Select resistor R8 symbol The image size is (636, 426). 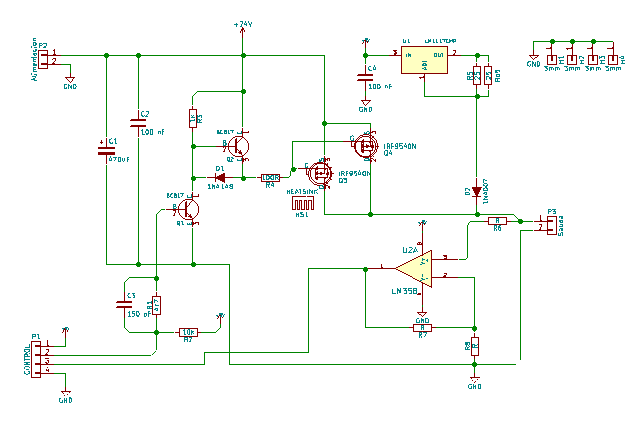click(475, 346)
